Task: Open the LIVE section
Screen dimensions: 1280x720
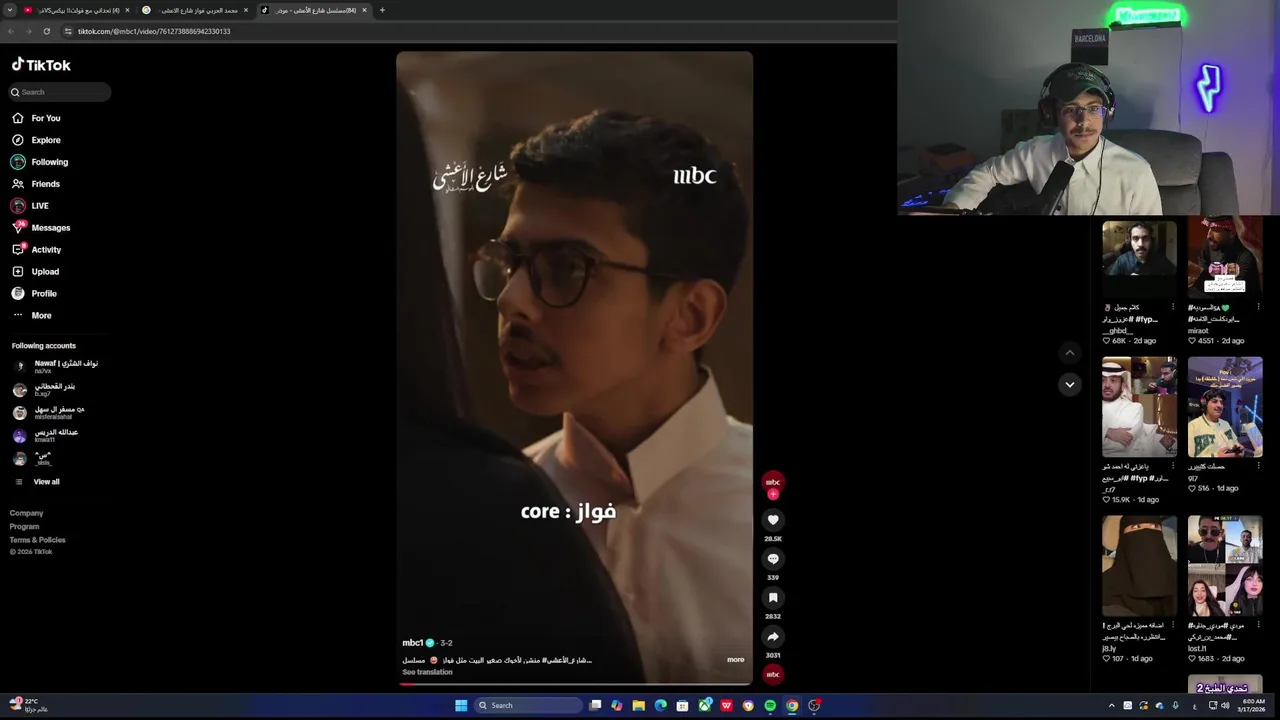Action: tap(30, 206)
